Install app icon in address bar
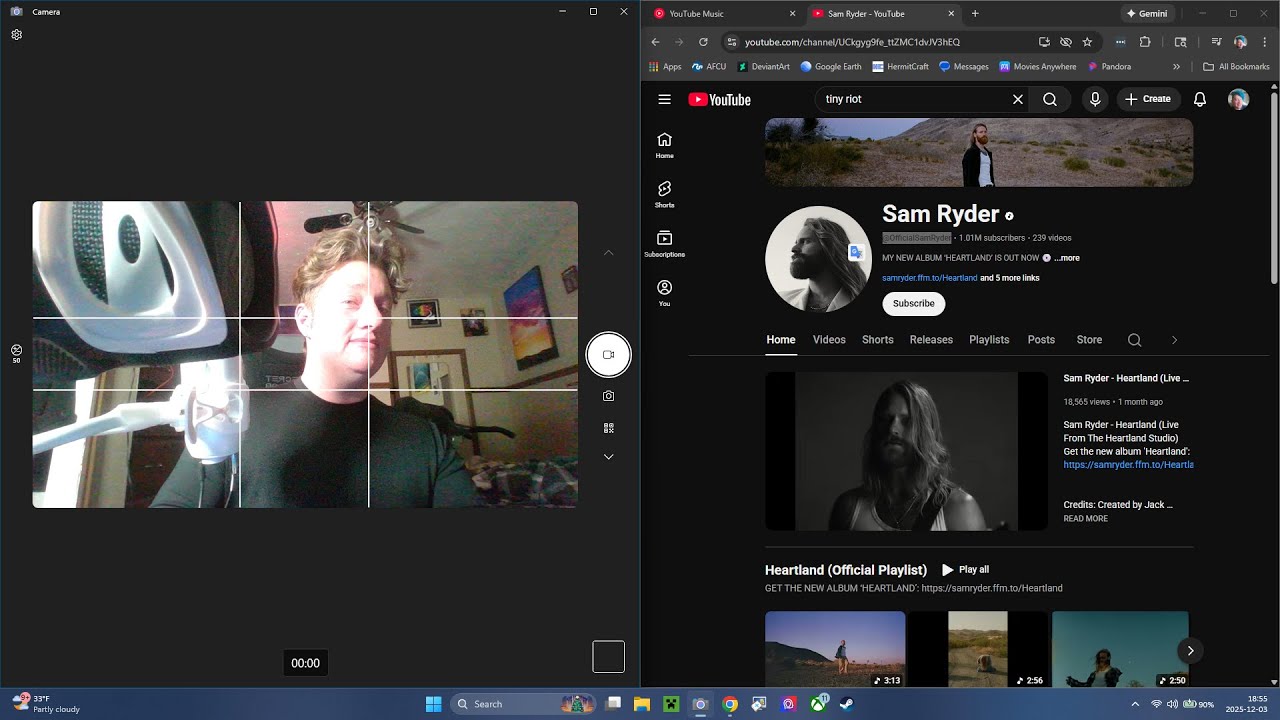The image size is (1280, 720). (x=1044, y=42)
